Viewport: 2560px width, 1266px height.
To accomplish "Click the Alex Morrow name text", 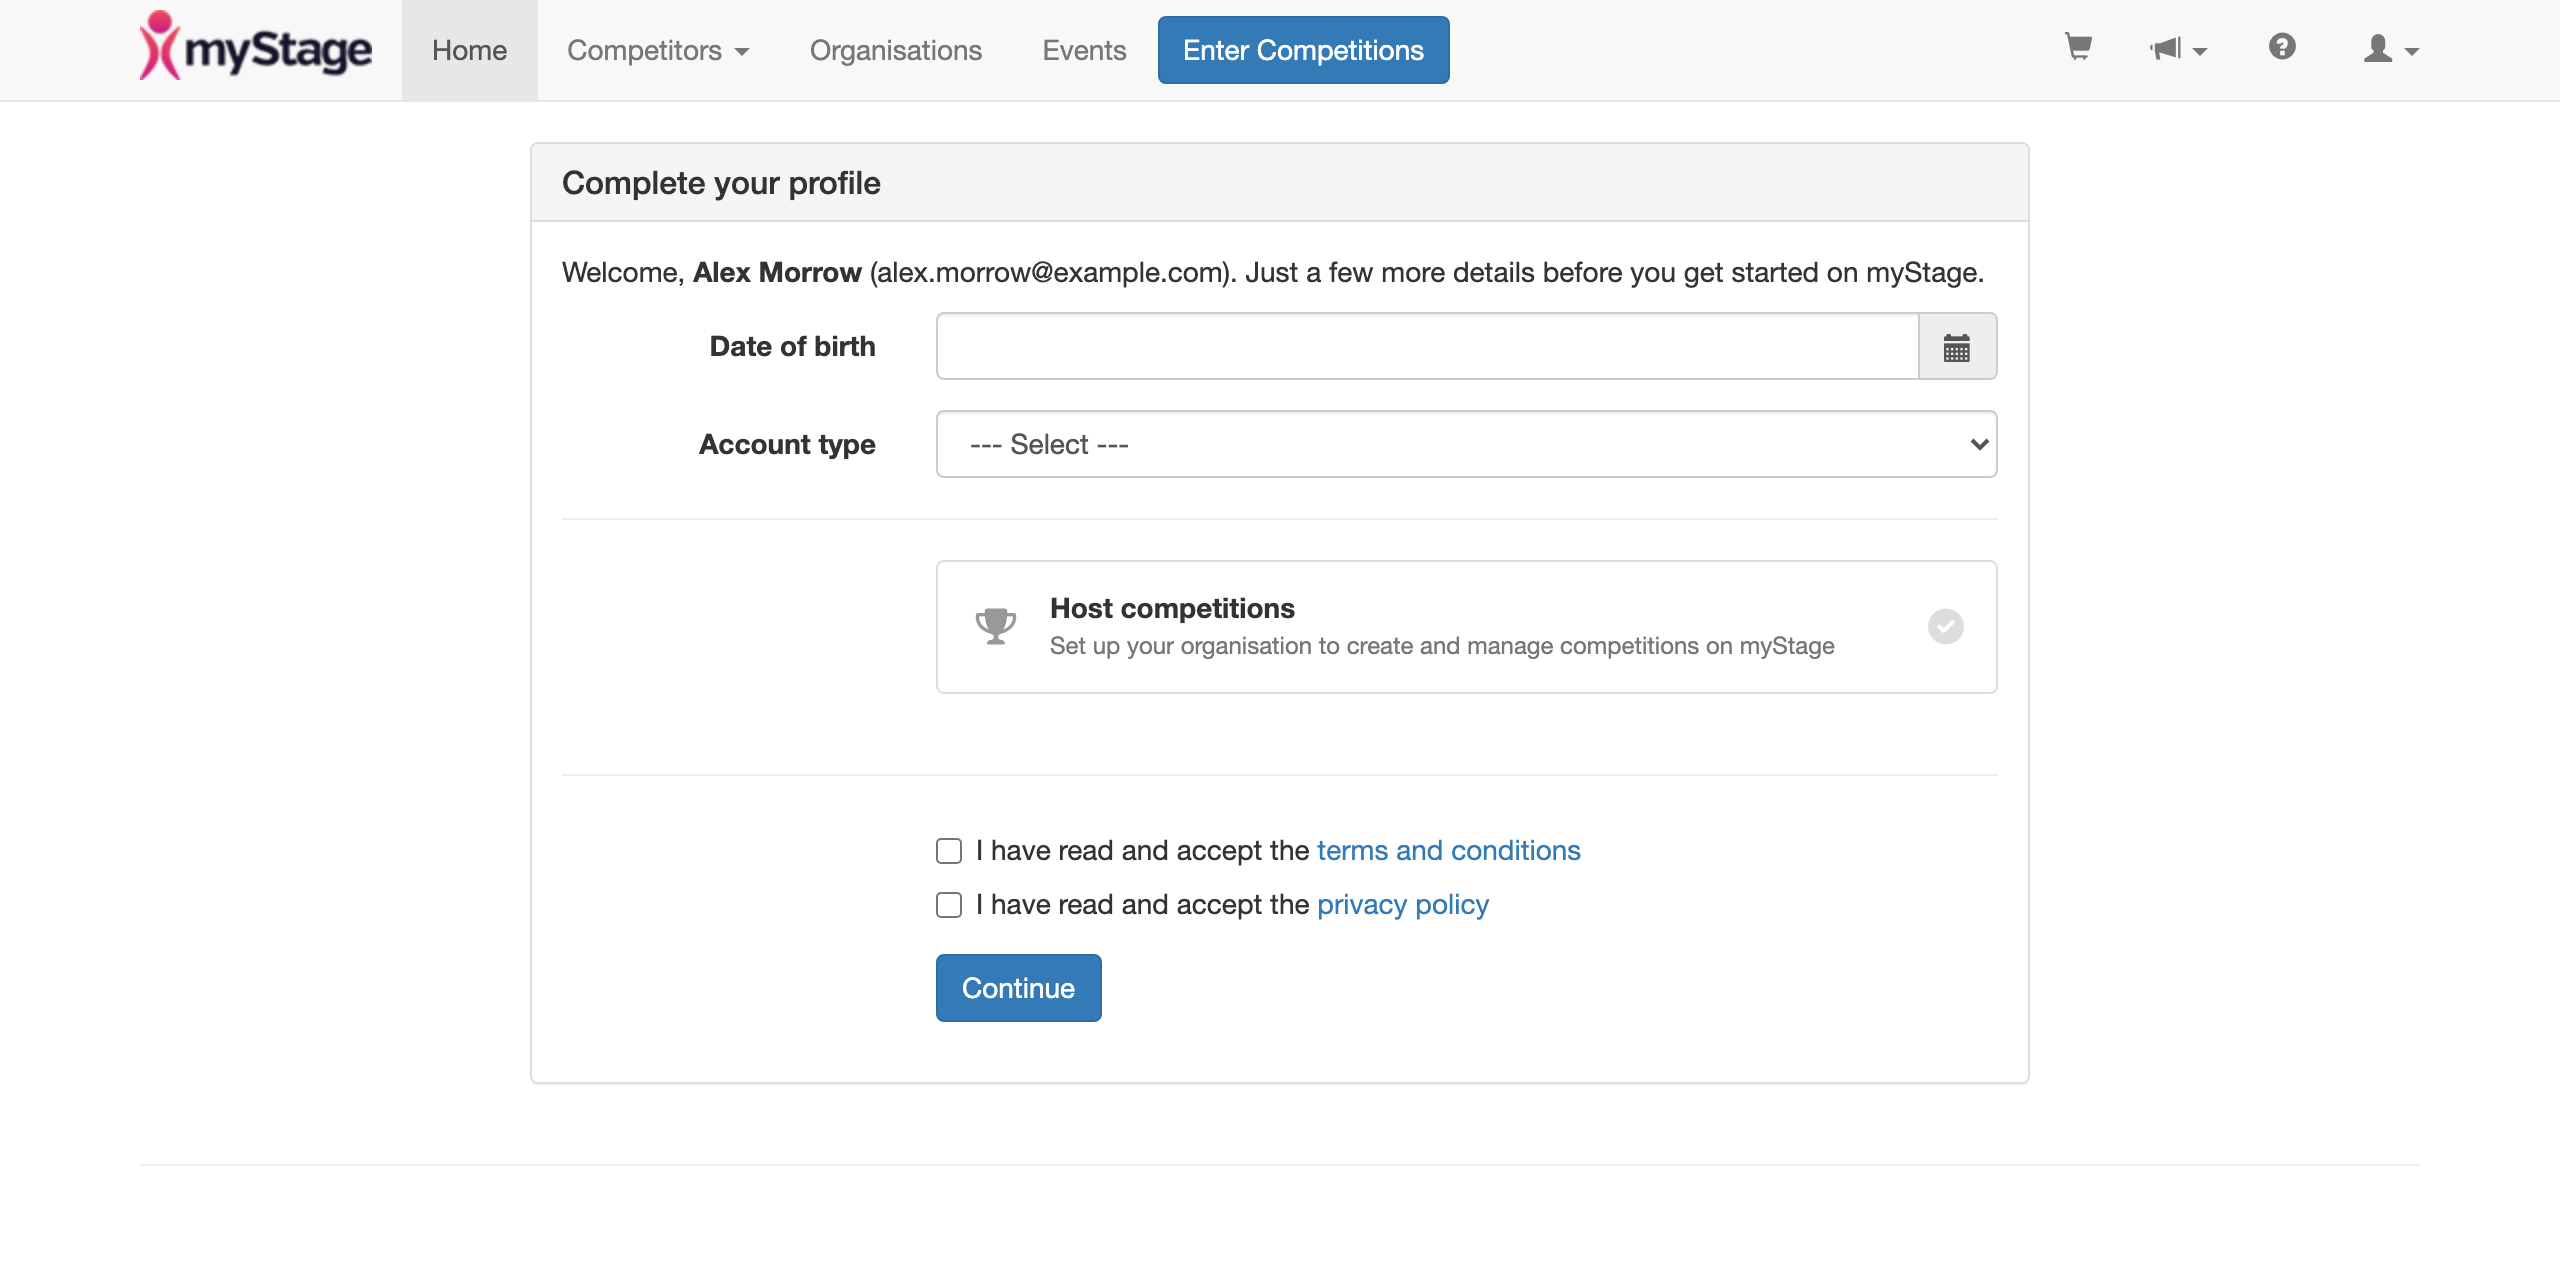I will click(x=777, y=273).
